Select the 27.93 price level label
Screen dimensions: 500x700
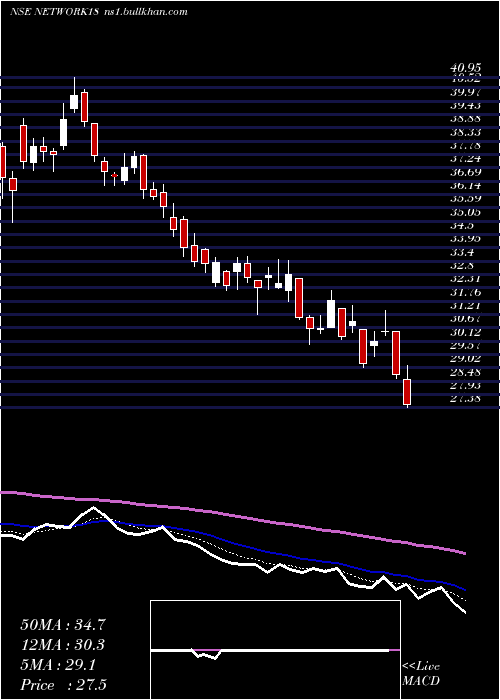(466, 385)
